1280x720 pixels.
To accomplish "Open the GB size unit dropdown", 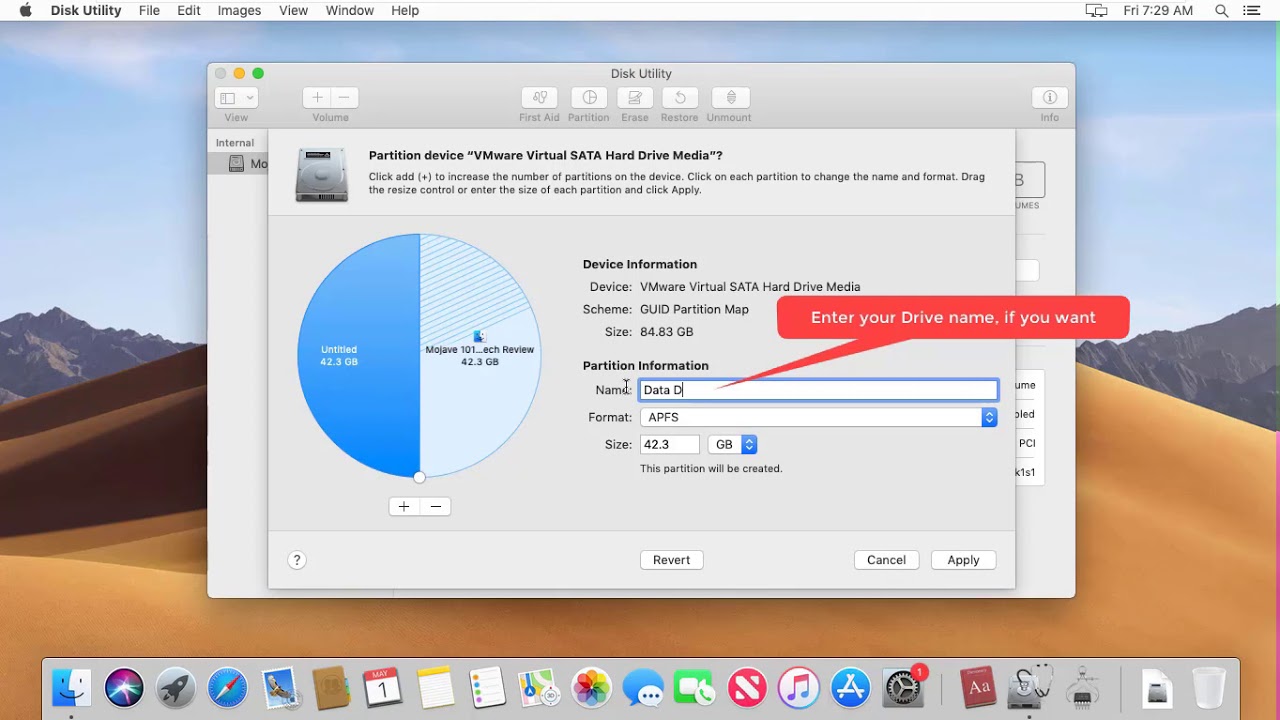I will pyautogui.click(x=732, y=444).
